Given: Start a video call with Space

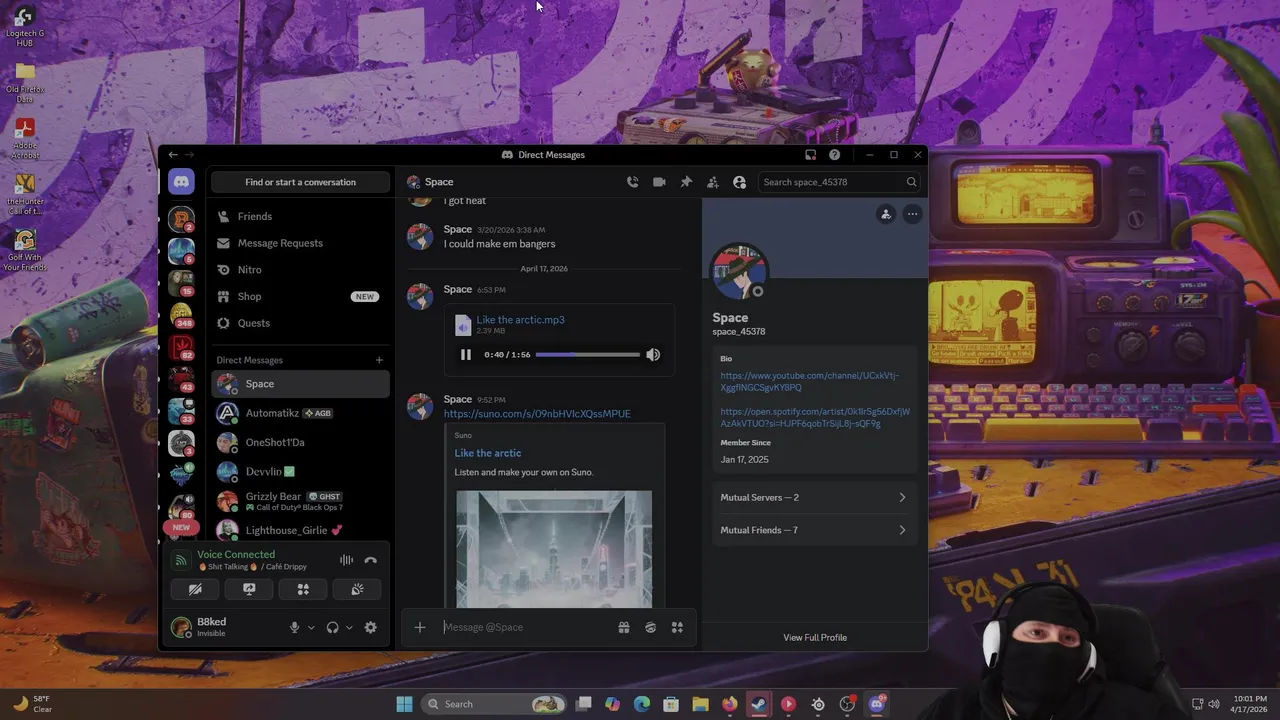Looking at the screenshot, I should (x=659, y=182).
